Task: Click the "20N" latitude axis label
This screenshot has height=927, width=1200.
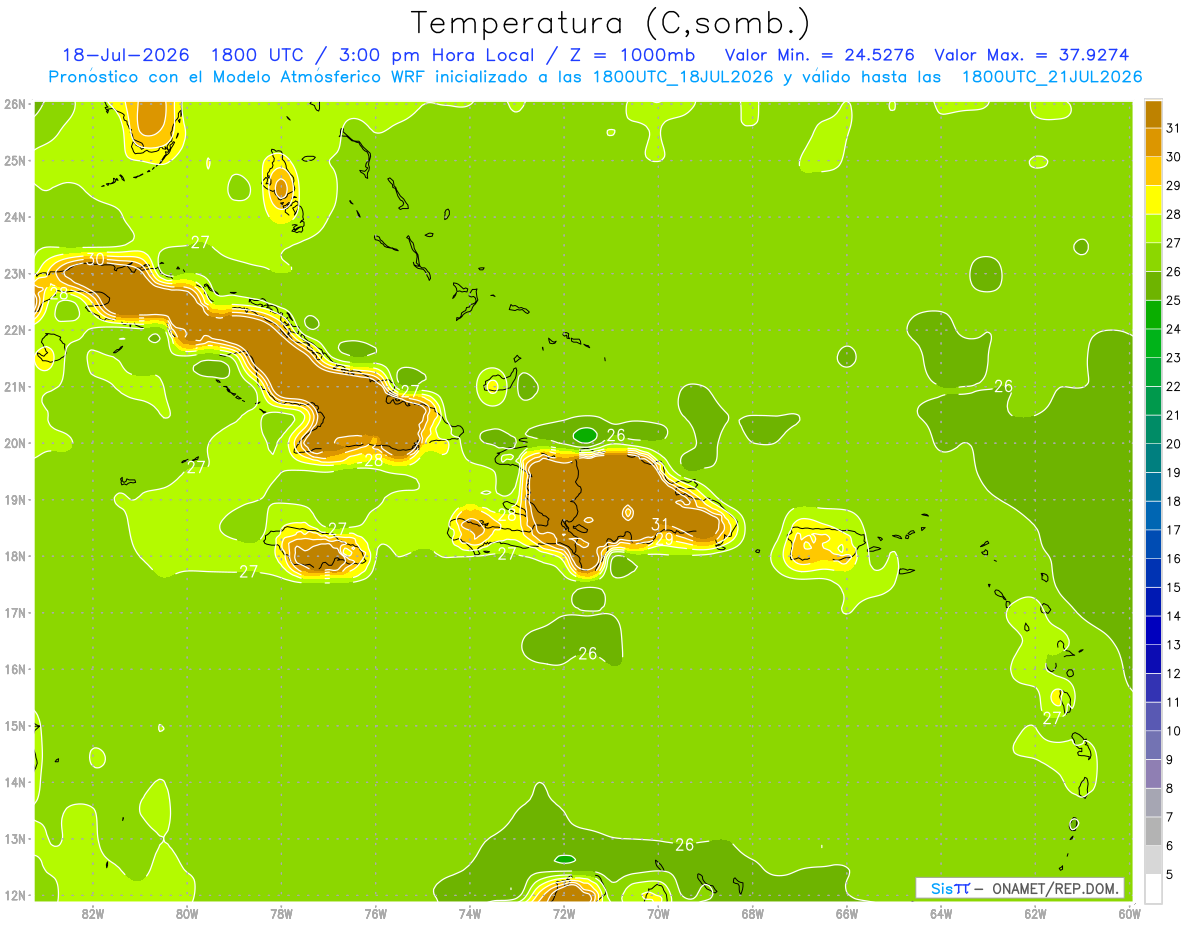Action: pos(14,443)
